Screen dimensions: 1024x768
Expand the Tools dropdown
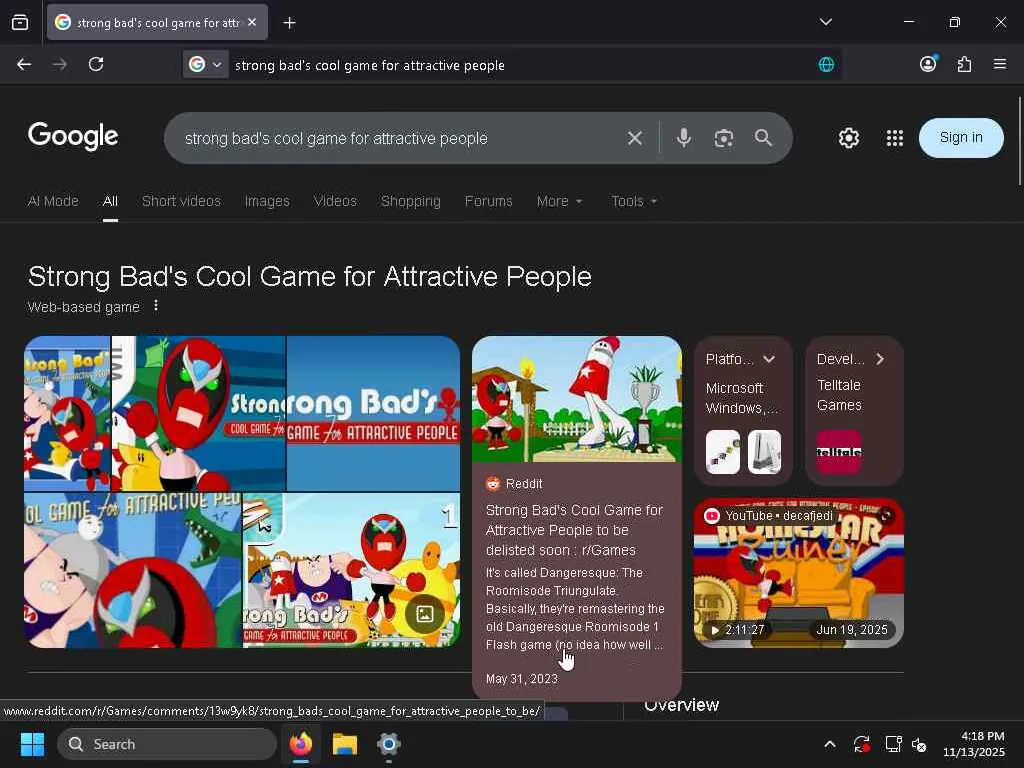pos(633,201)
